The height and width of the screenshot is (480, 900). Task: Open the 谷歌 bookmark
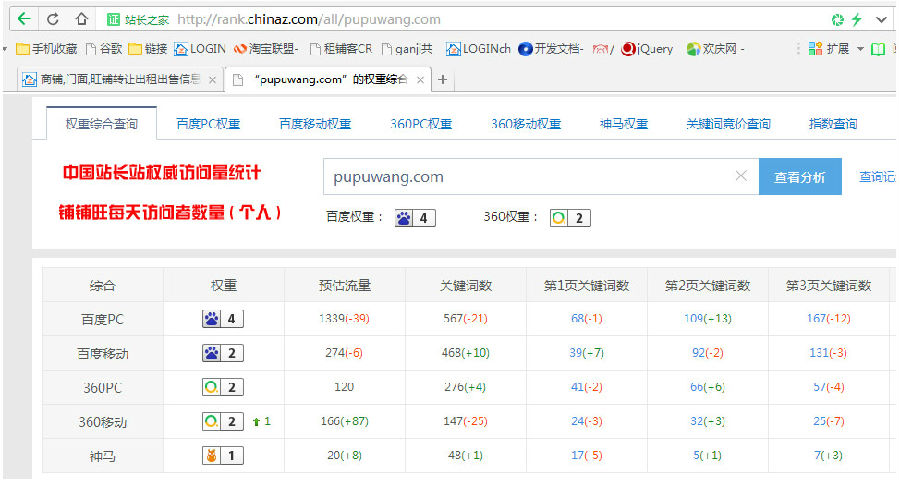pyautogui.click(x=104, y=49)
